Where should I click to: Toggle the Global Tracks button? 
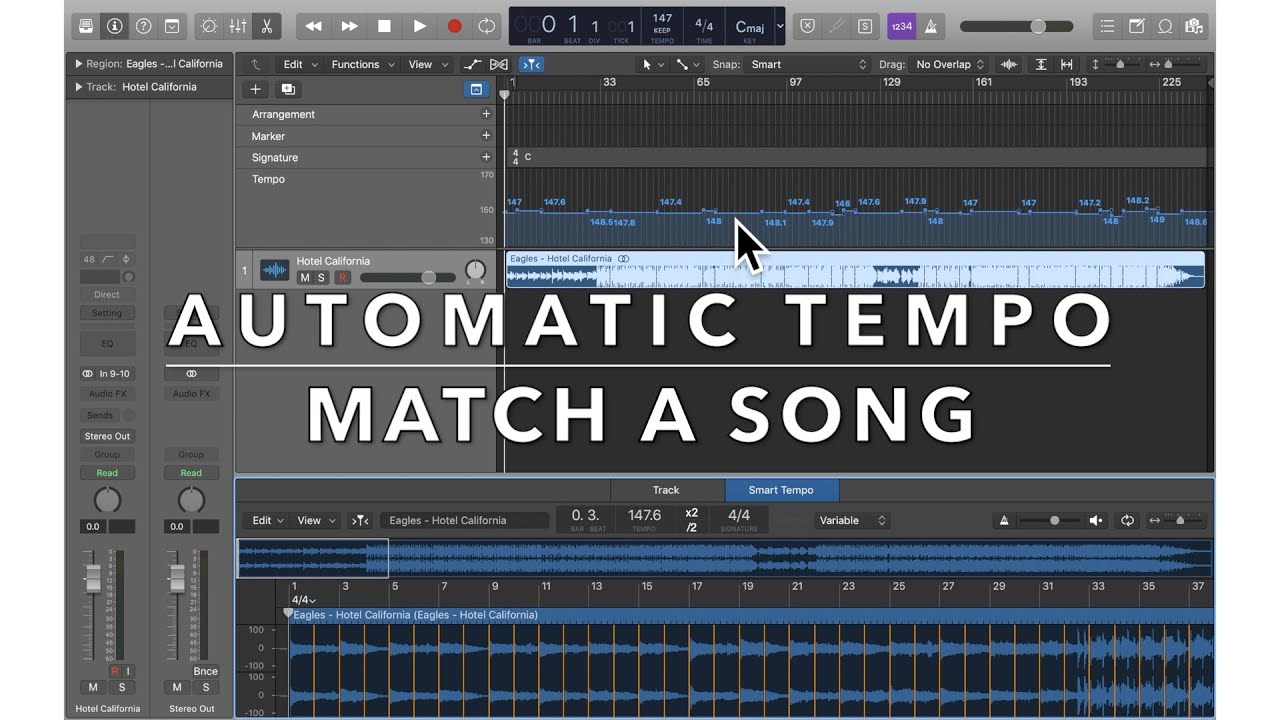tap(476, 89)
